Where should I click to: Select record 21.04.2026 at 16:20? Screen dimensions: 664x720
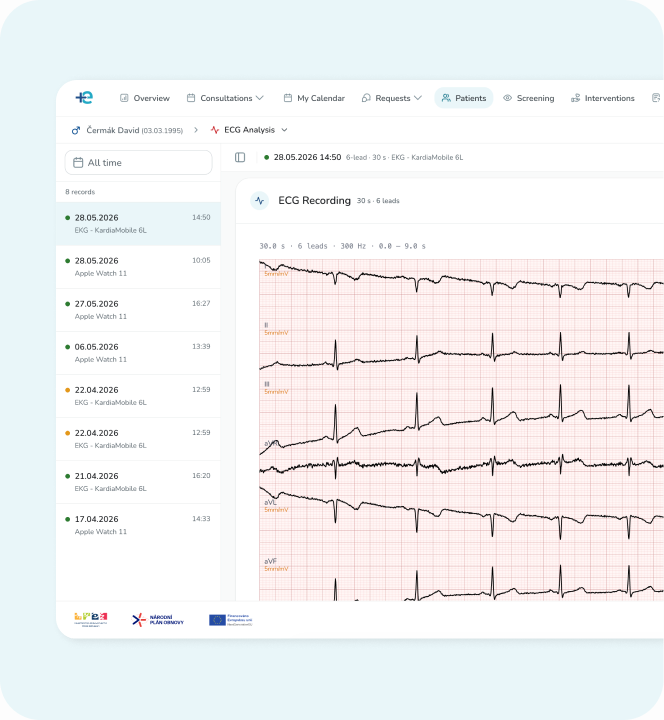tap(138, 482)
